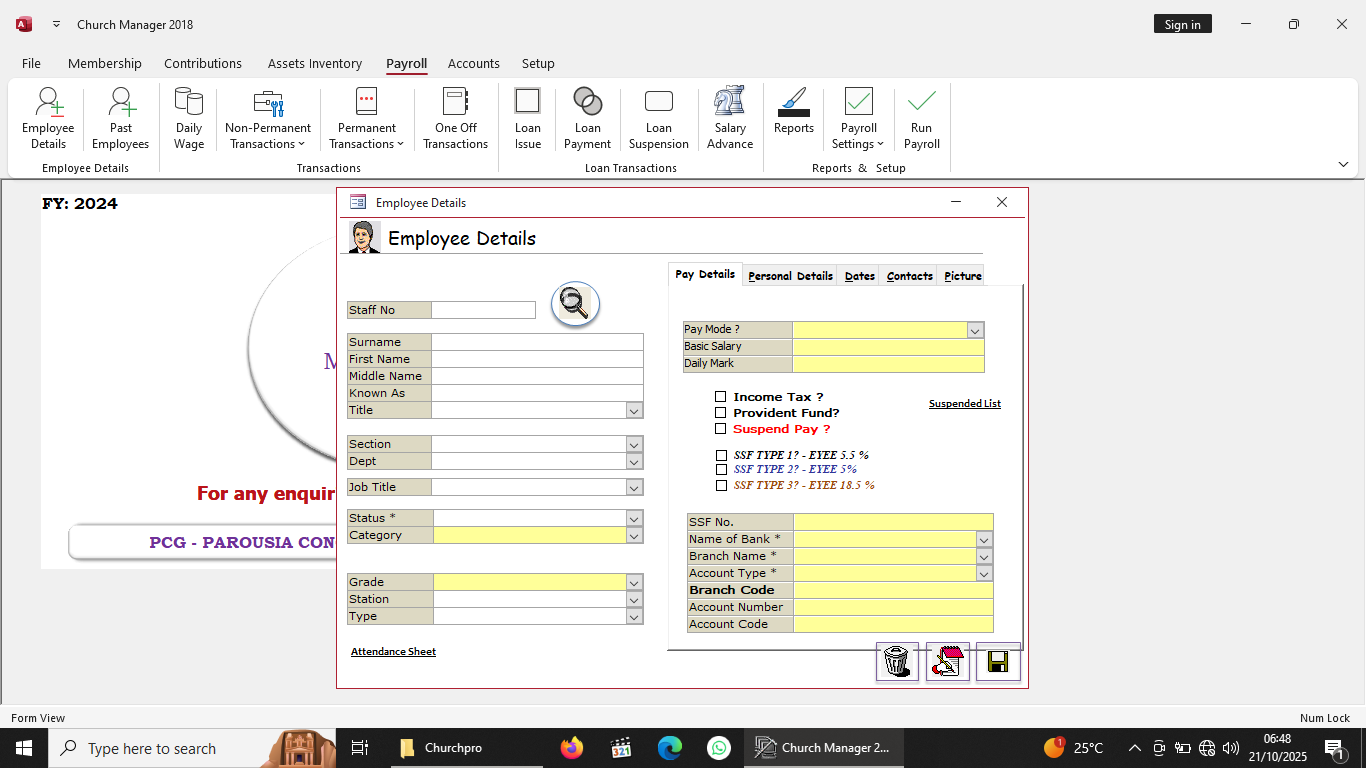Image resolution: width=1366 pixels, height=768 pixels.
Task: Click the floppy disk save icon
Action: point(997,662)
